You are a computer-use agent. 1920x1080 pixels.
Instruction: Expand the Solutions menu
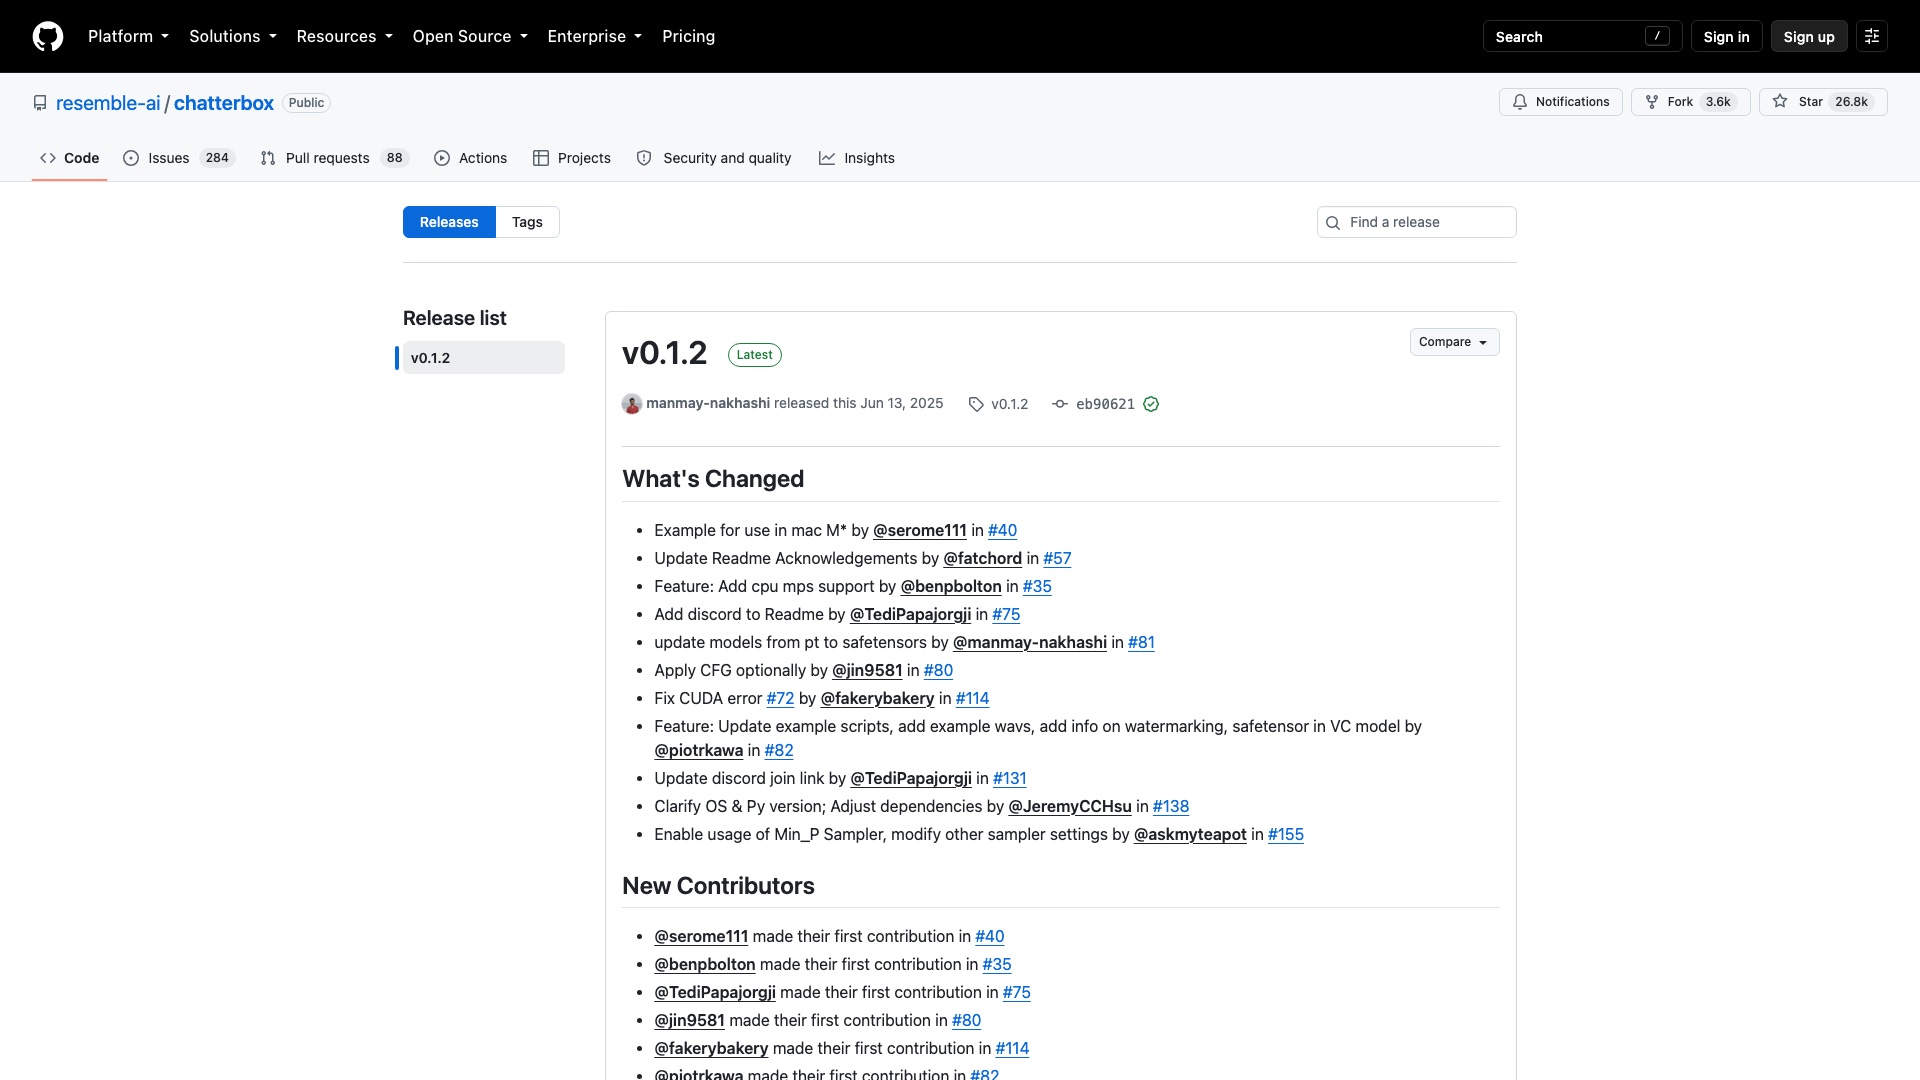click(x=233, y=36)
